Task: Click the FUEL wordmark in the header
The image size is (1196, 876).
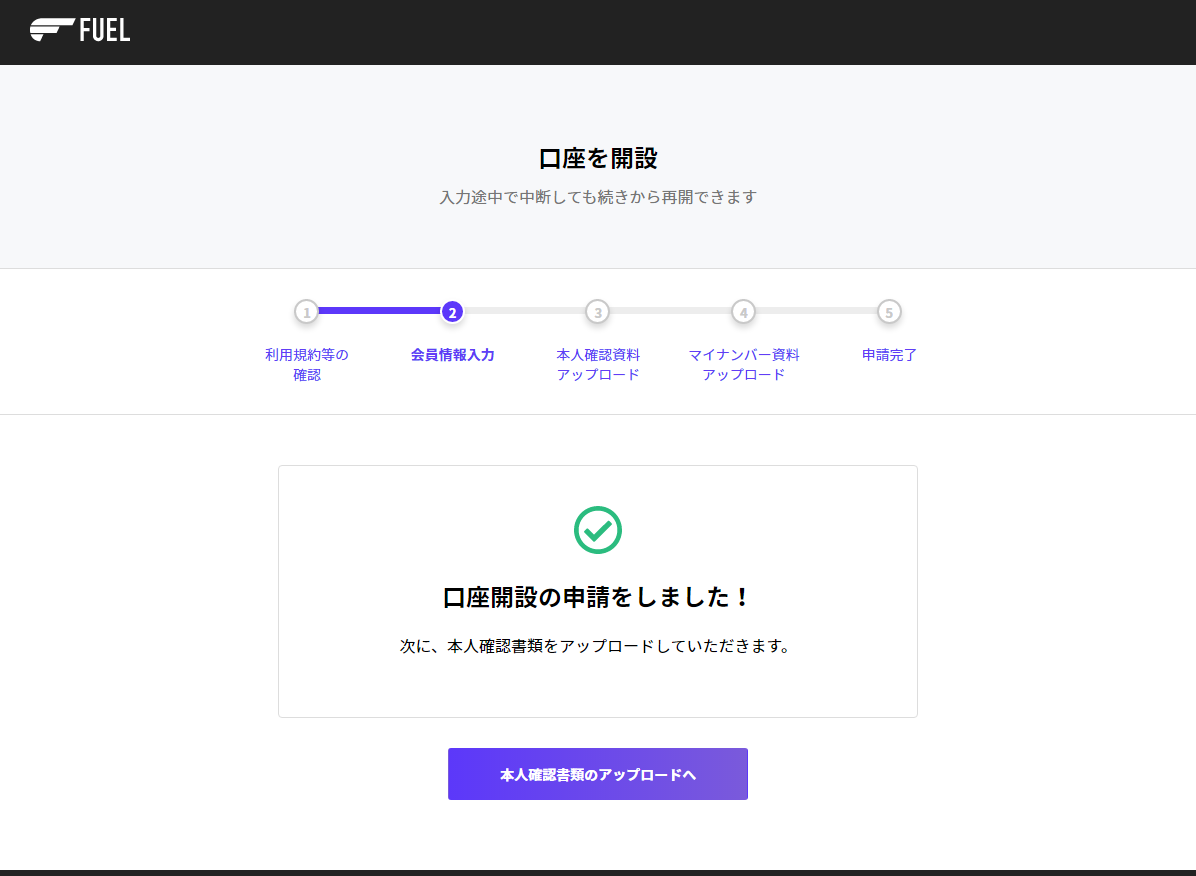Action: (x=105, y=31)
